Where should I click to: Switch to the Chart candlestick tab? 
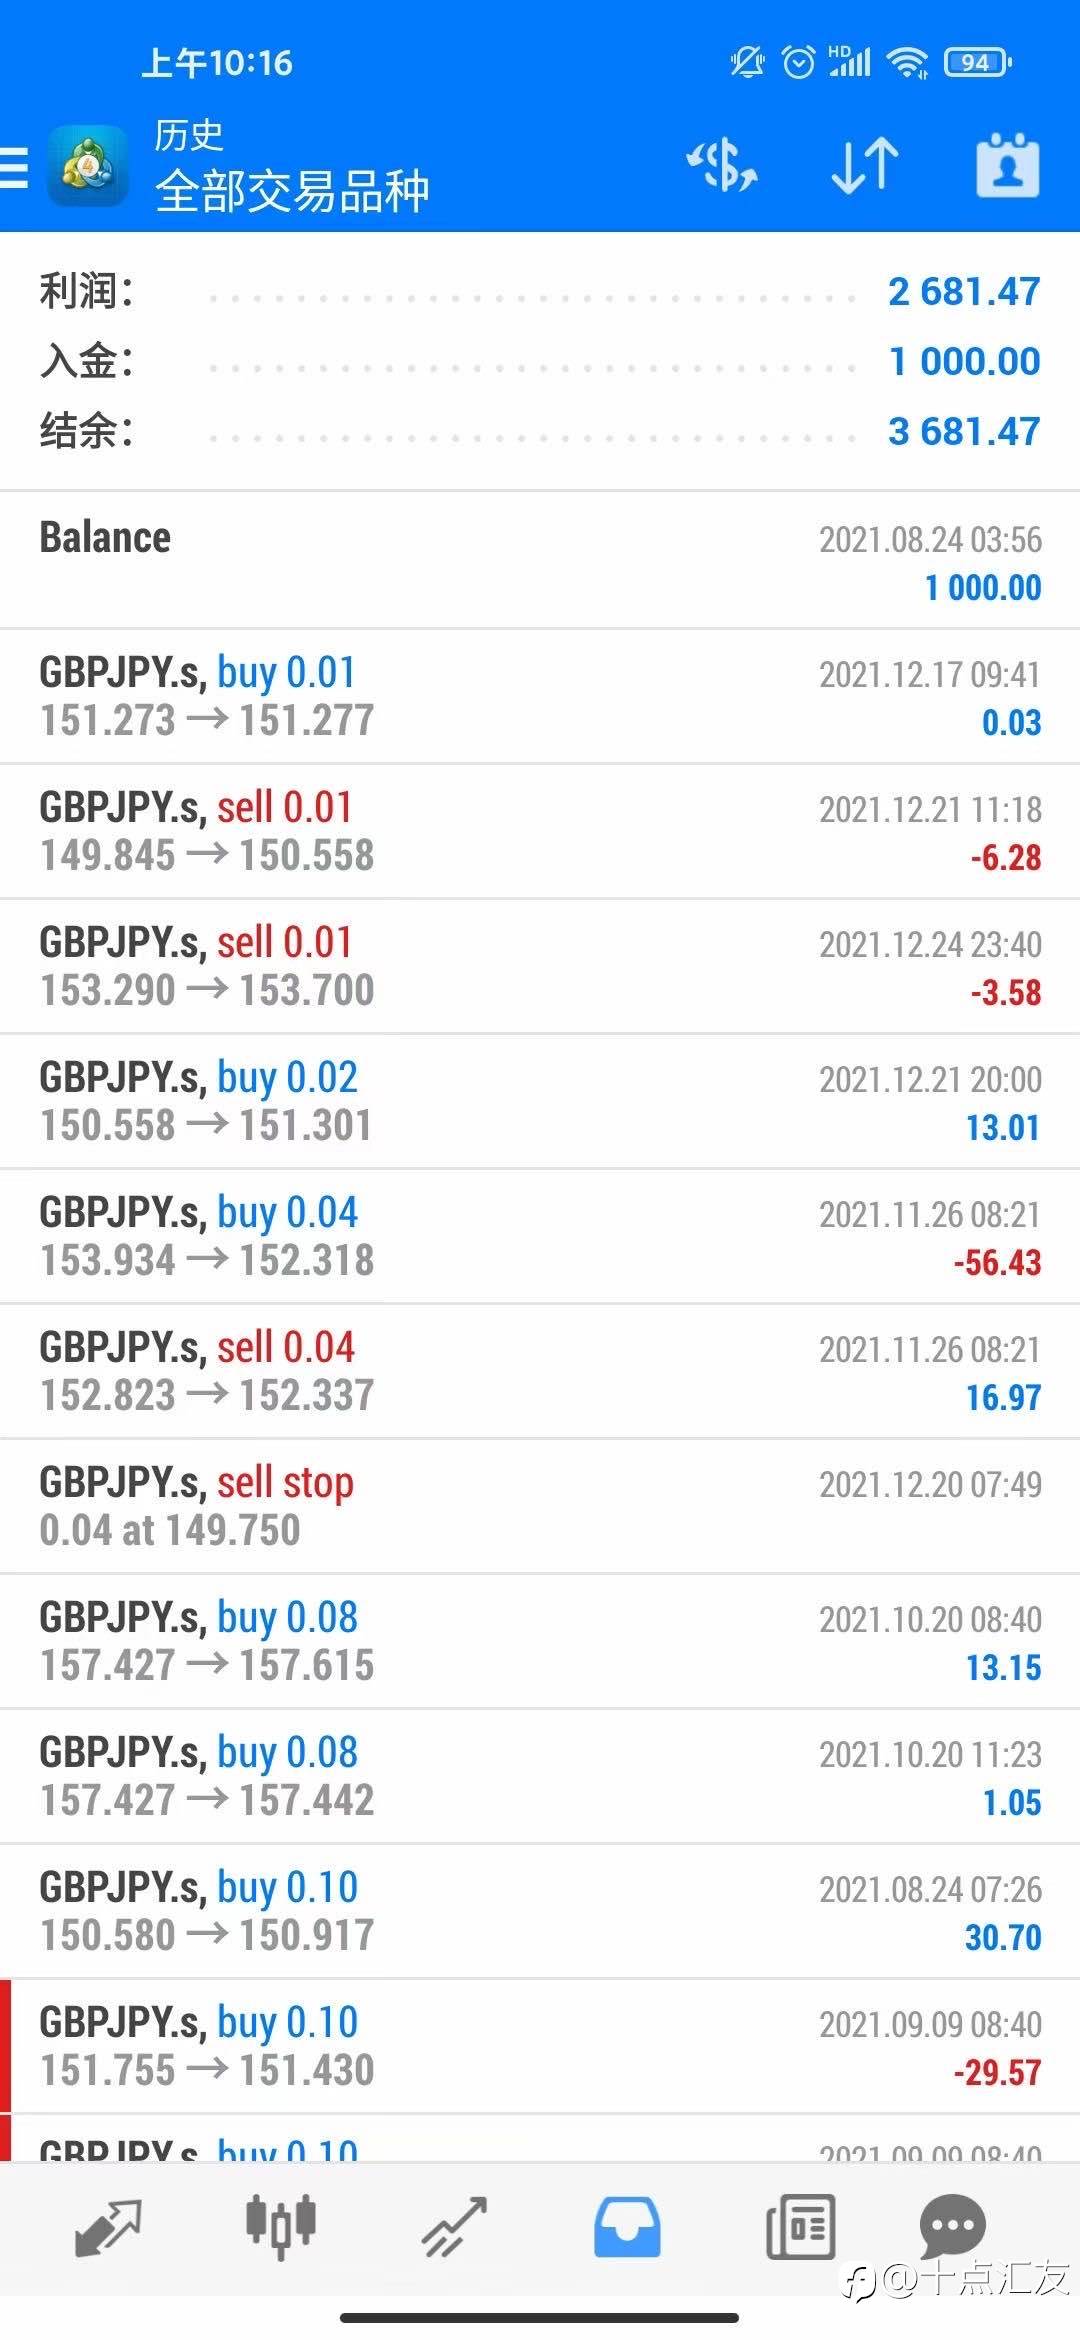[281, 2227]
